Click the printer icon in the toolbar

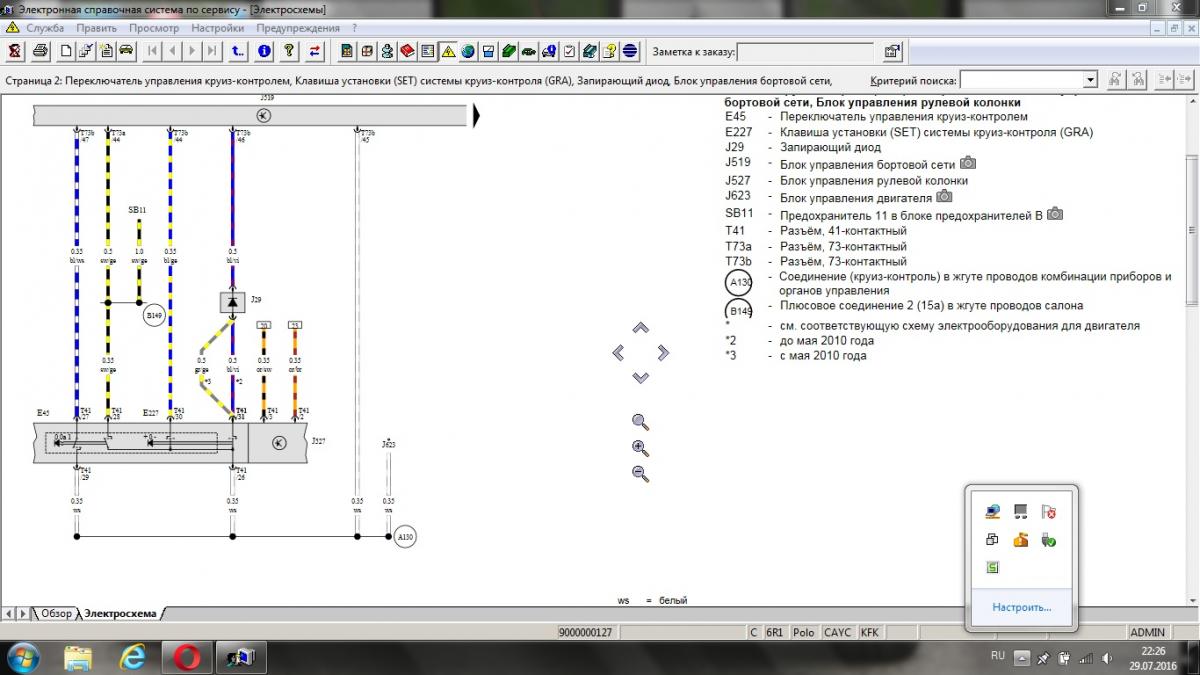[x=40, y=50]
